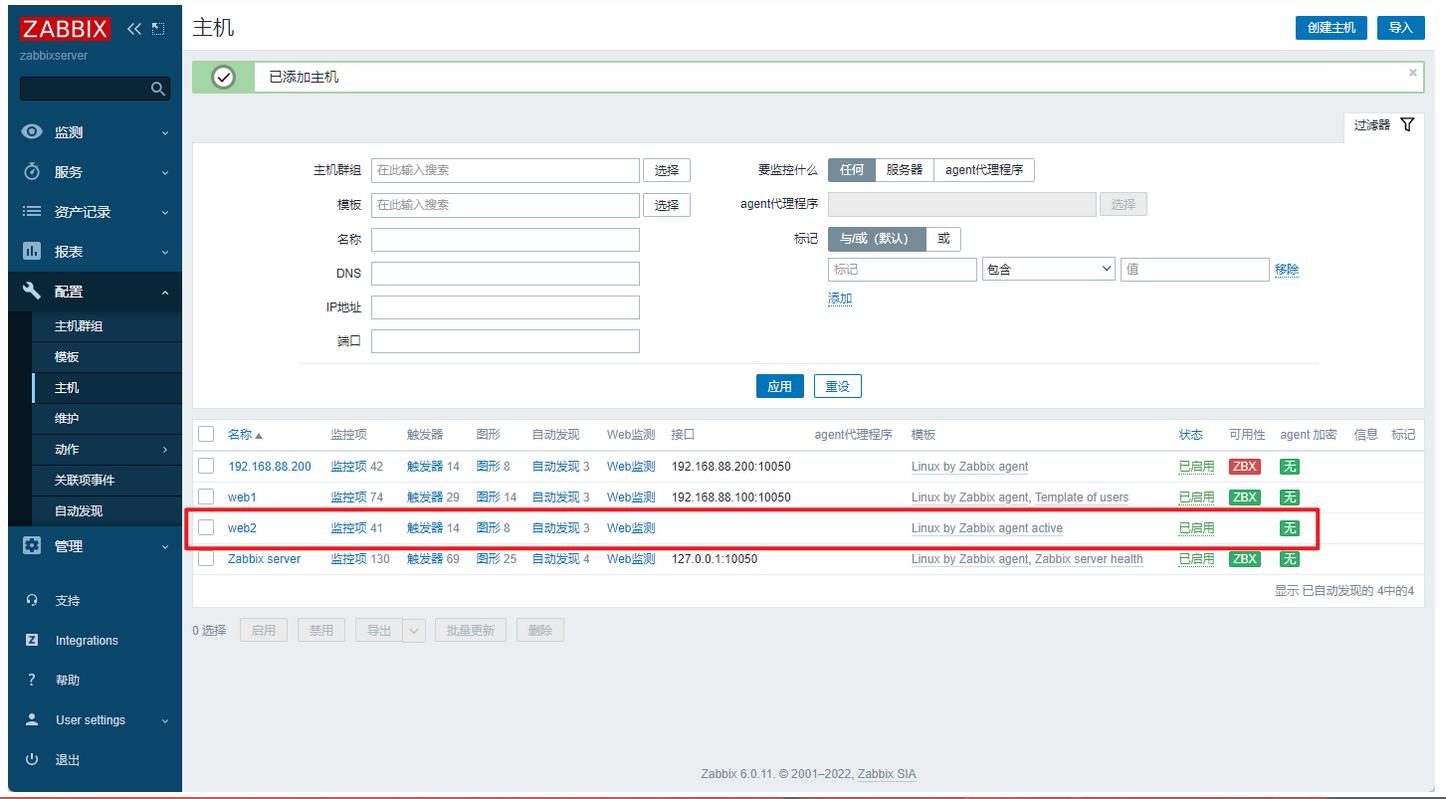Focus the IP地址 filter input
This screenshot has width=1446, height=799.
[505, 307]
